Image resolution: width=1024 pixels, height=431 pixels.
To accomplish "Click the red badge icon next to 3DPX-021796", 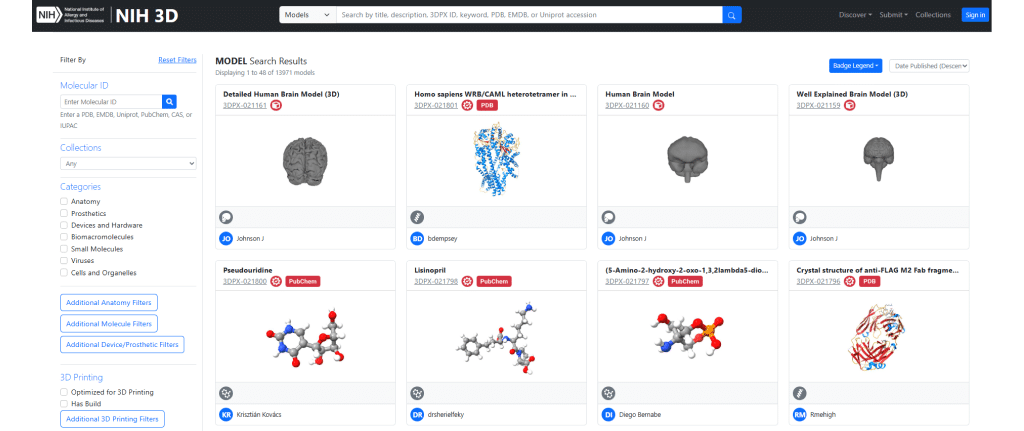I will coord(850,281).
